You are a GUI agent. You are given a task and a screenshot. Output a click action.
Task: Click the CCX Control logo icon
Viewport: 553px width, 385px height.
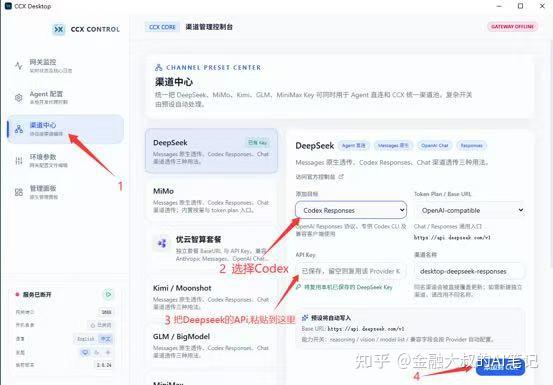click(59, 29)
